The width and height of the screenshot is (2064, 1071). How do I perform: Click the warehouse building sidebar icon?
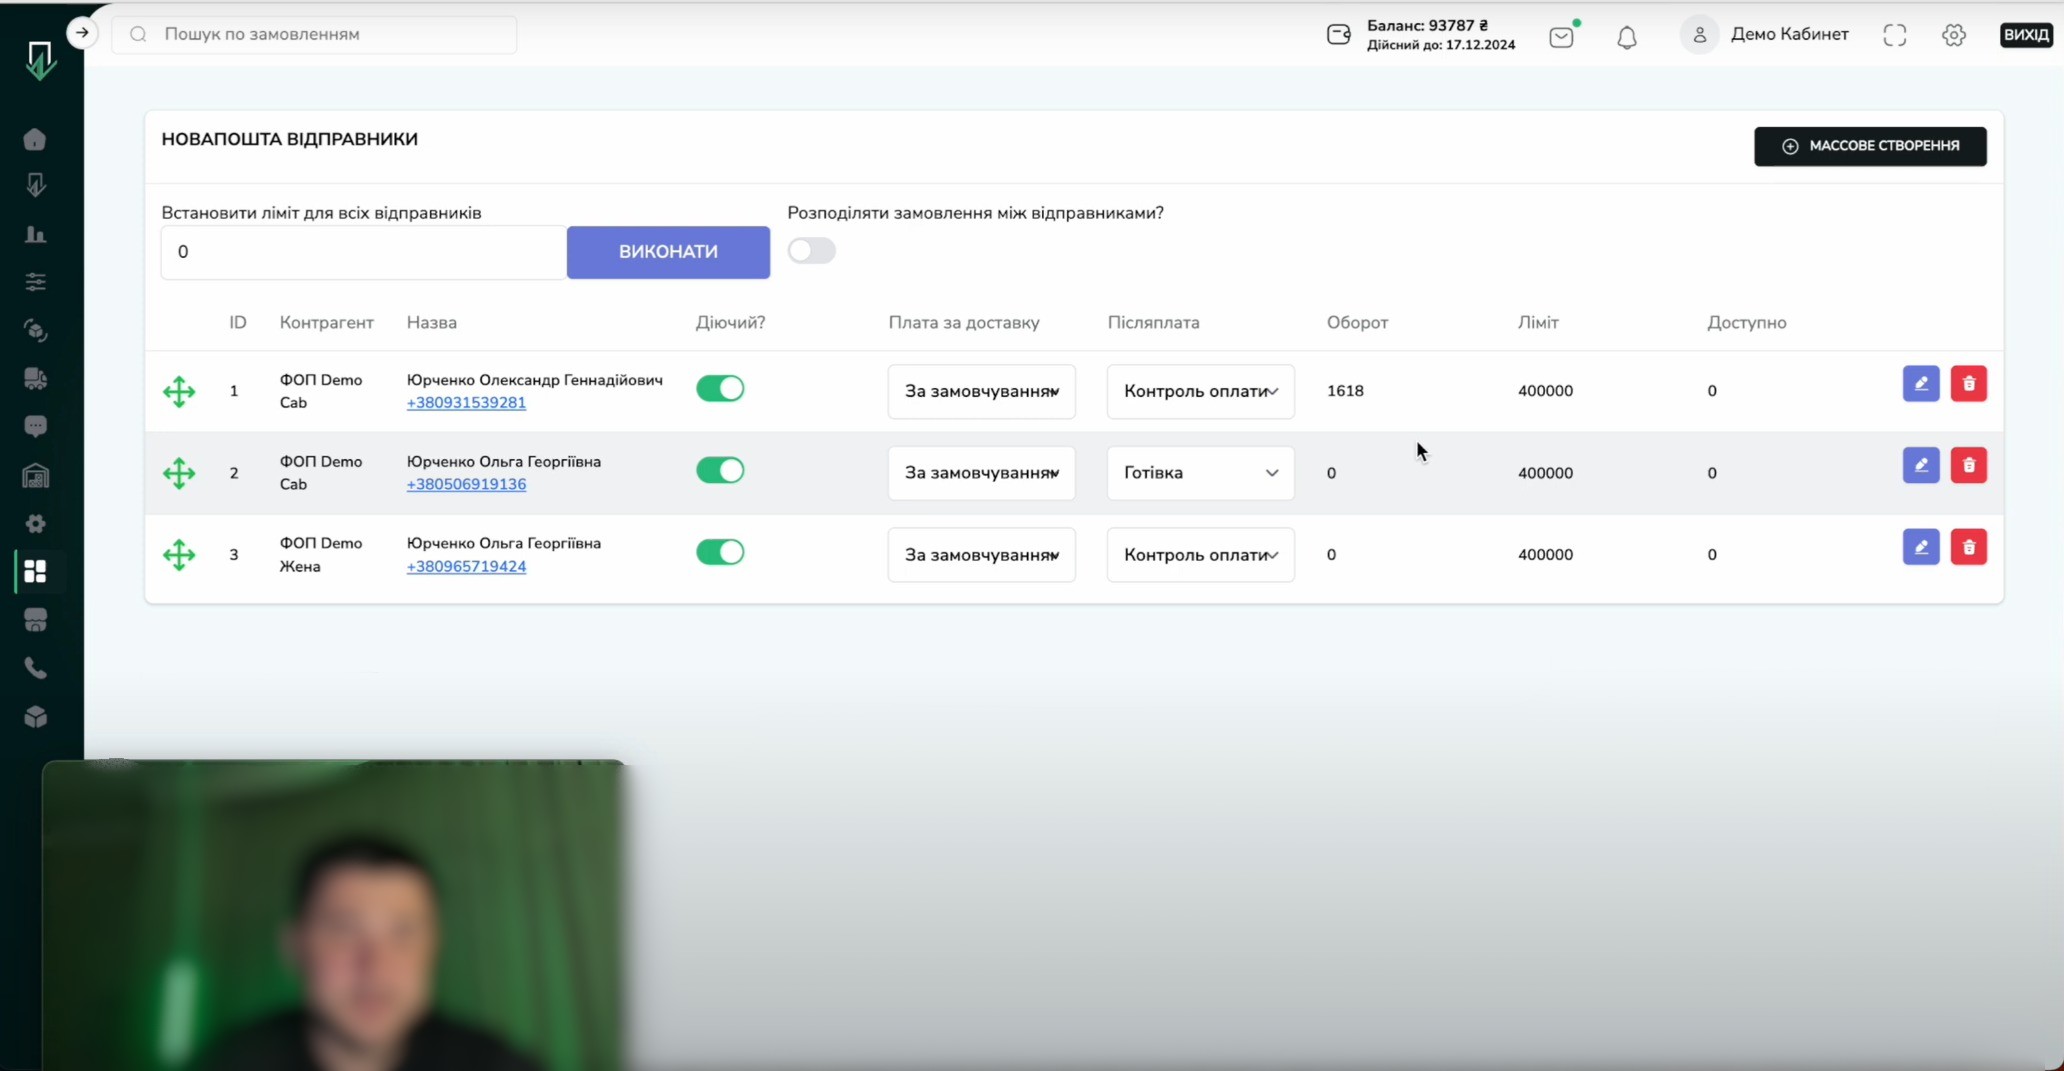35,476
